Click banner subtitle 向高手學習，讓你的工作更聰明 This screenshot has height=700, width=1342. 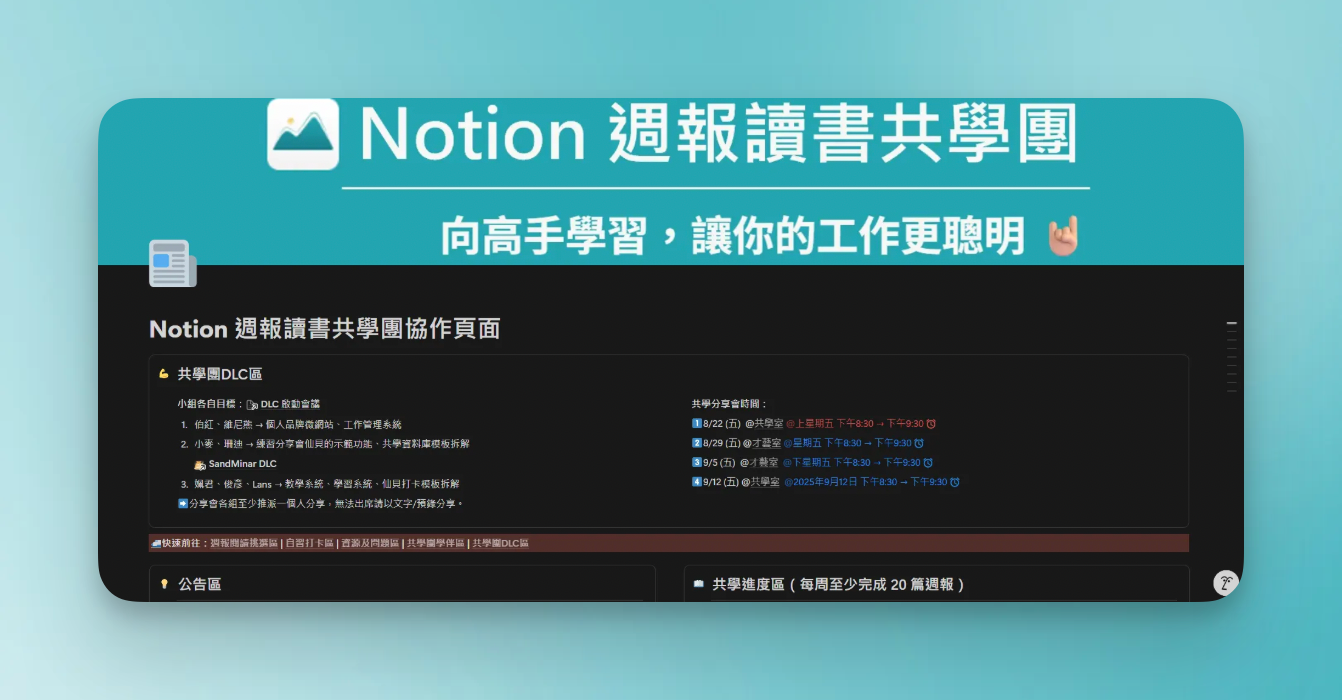(x=733, y=237)
